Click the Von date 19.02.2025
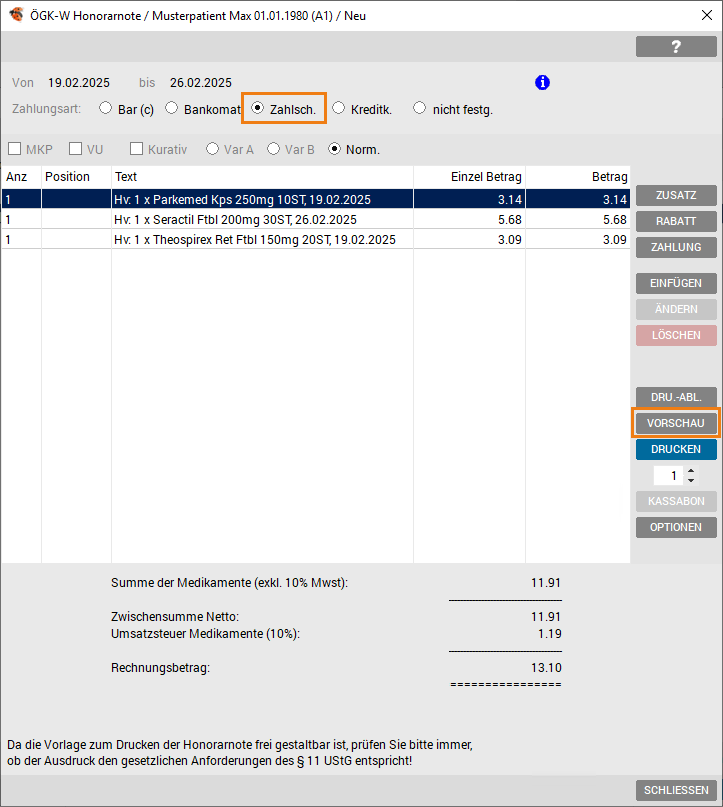This screenshot has height=807, width=723. pyautogui.click(x=79, y=83)
